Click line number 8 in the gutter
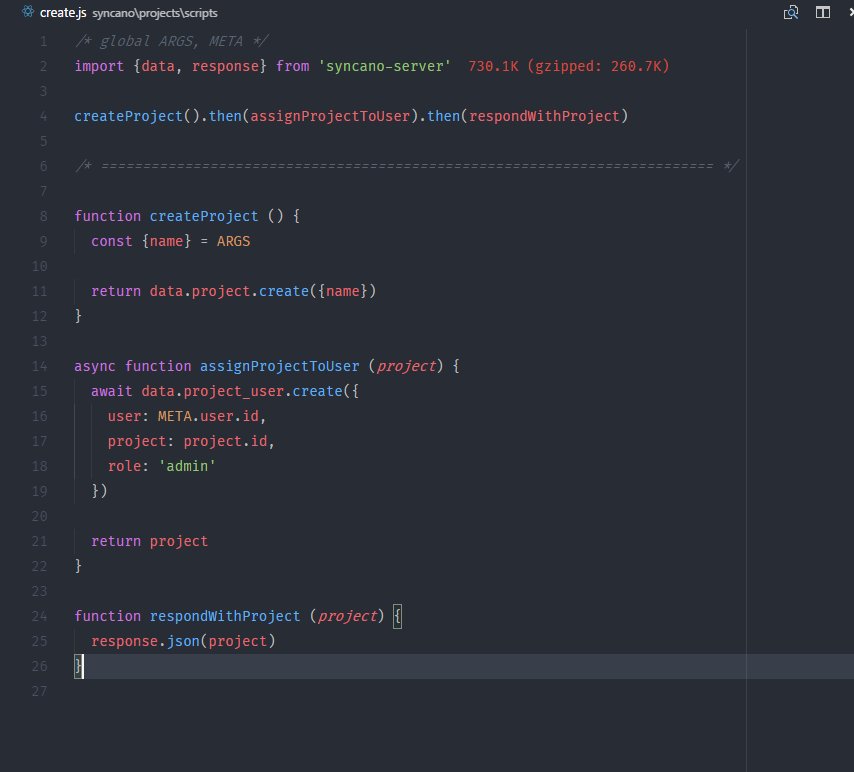 [43, 216]
